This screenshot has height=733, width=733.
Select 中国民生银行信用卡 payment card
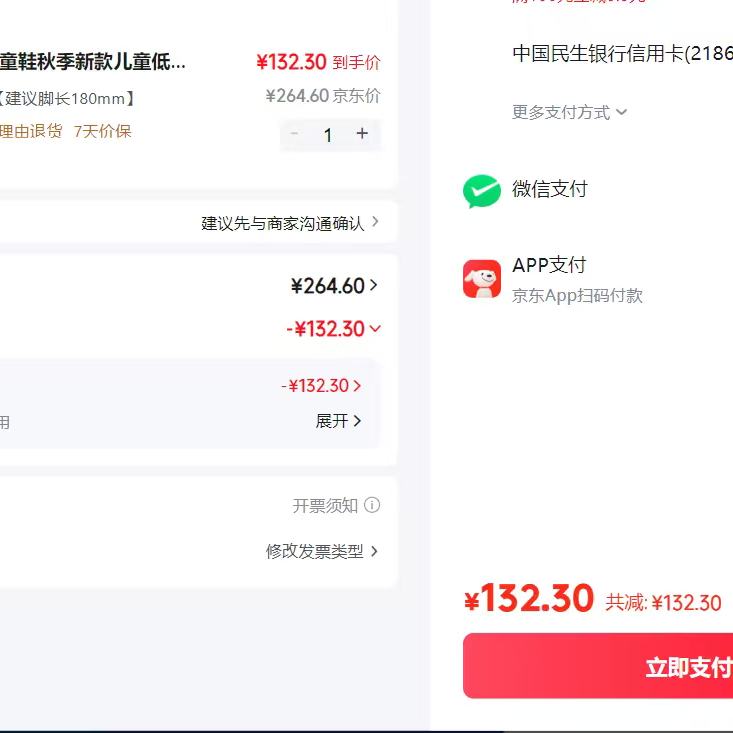620,54
